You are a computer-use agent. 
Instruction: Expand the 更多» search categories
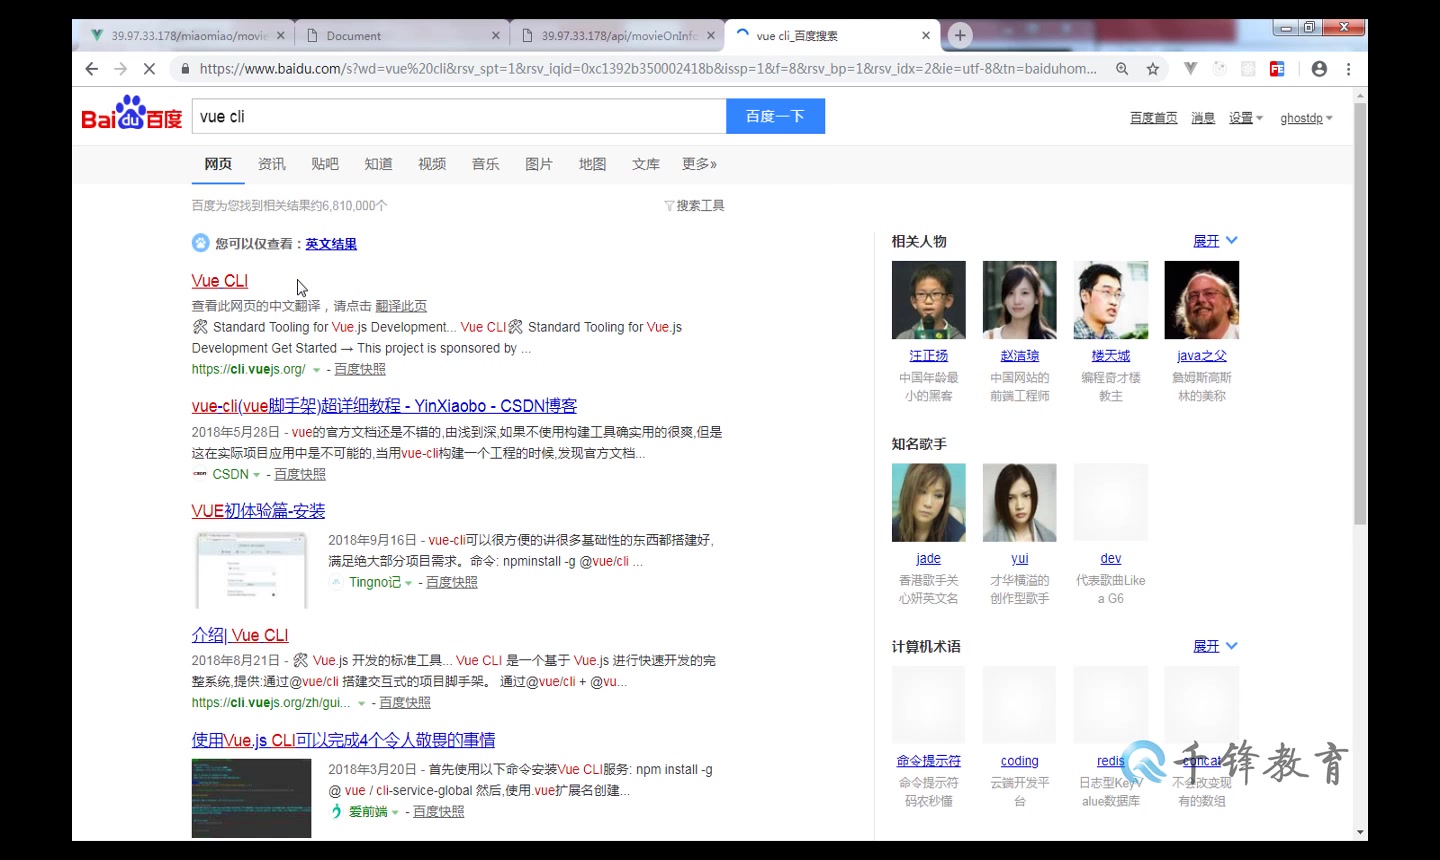pos(699,164)
